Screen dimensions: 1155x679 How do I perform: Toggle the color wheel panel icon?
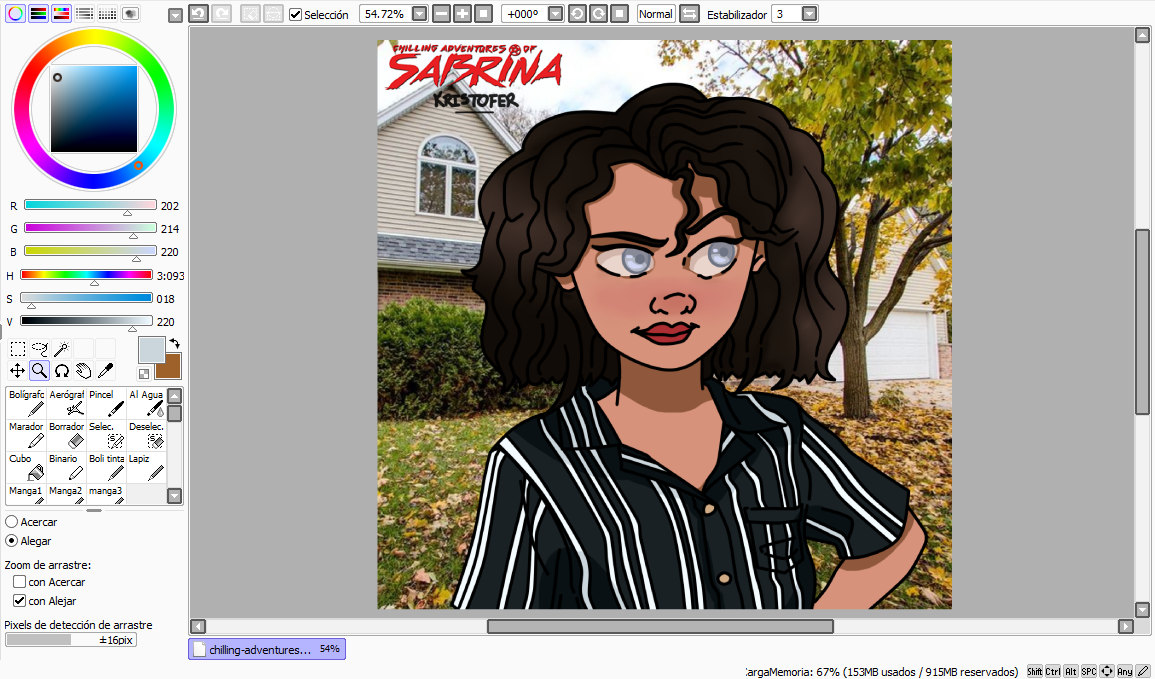coord(15,13)
